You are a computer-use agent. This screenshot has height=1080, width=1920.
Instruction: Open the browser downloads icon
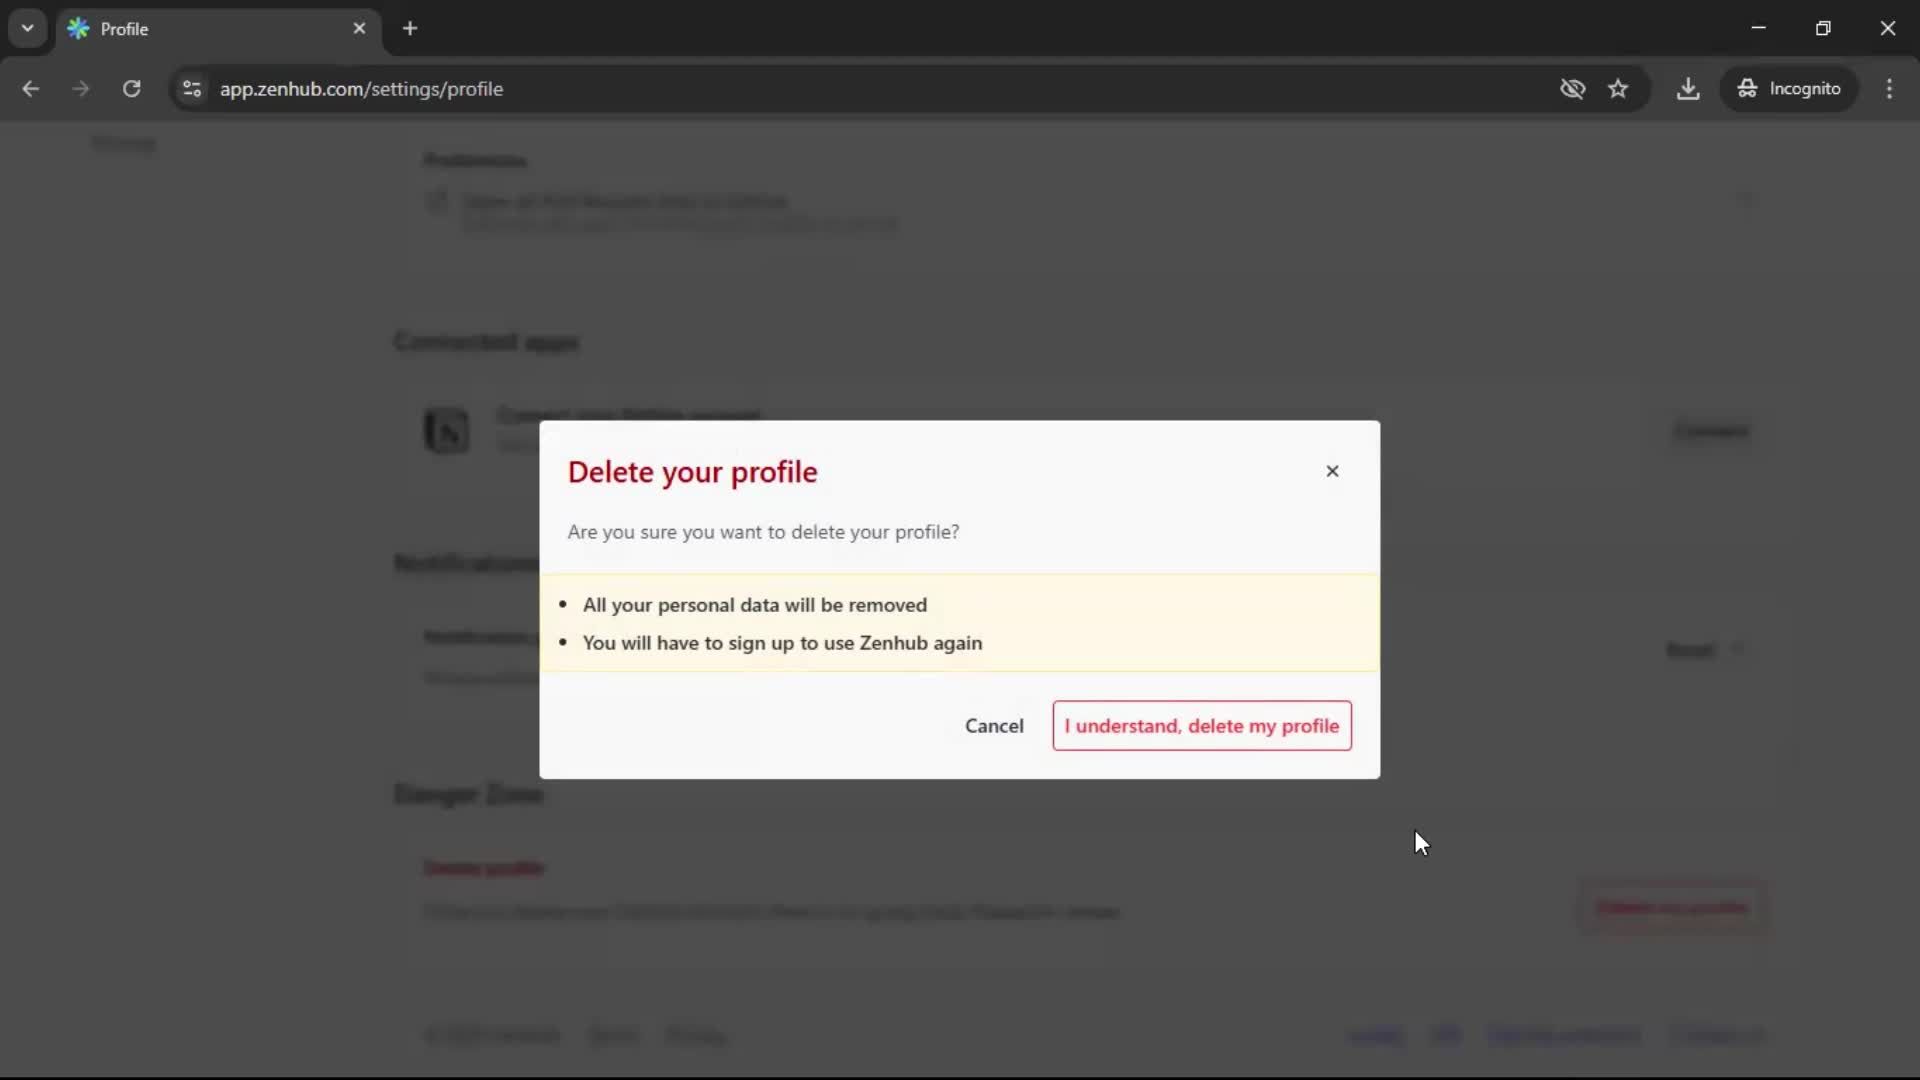(x=1688, y=89)
